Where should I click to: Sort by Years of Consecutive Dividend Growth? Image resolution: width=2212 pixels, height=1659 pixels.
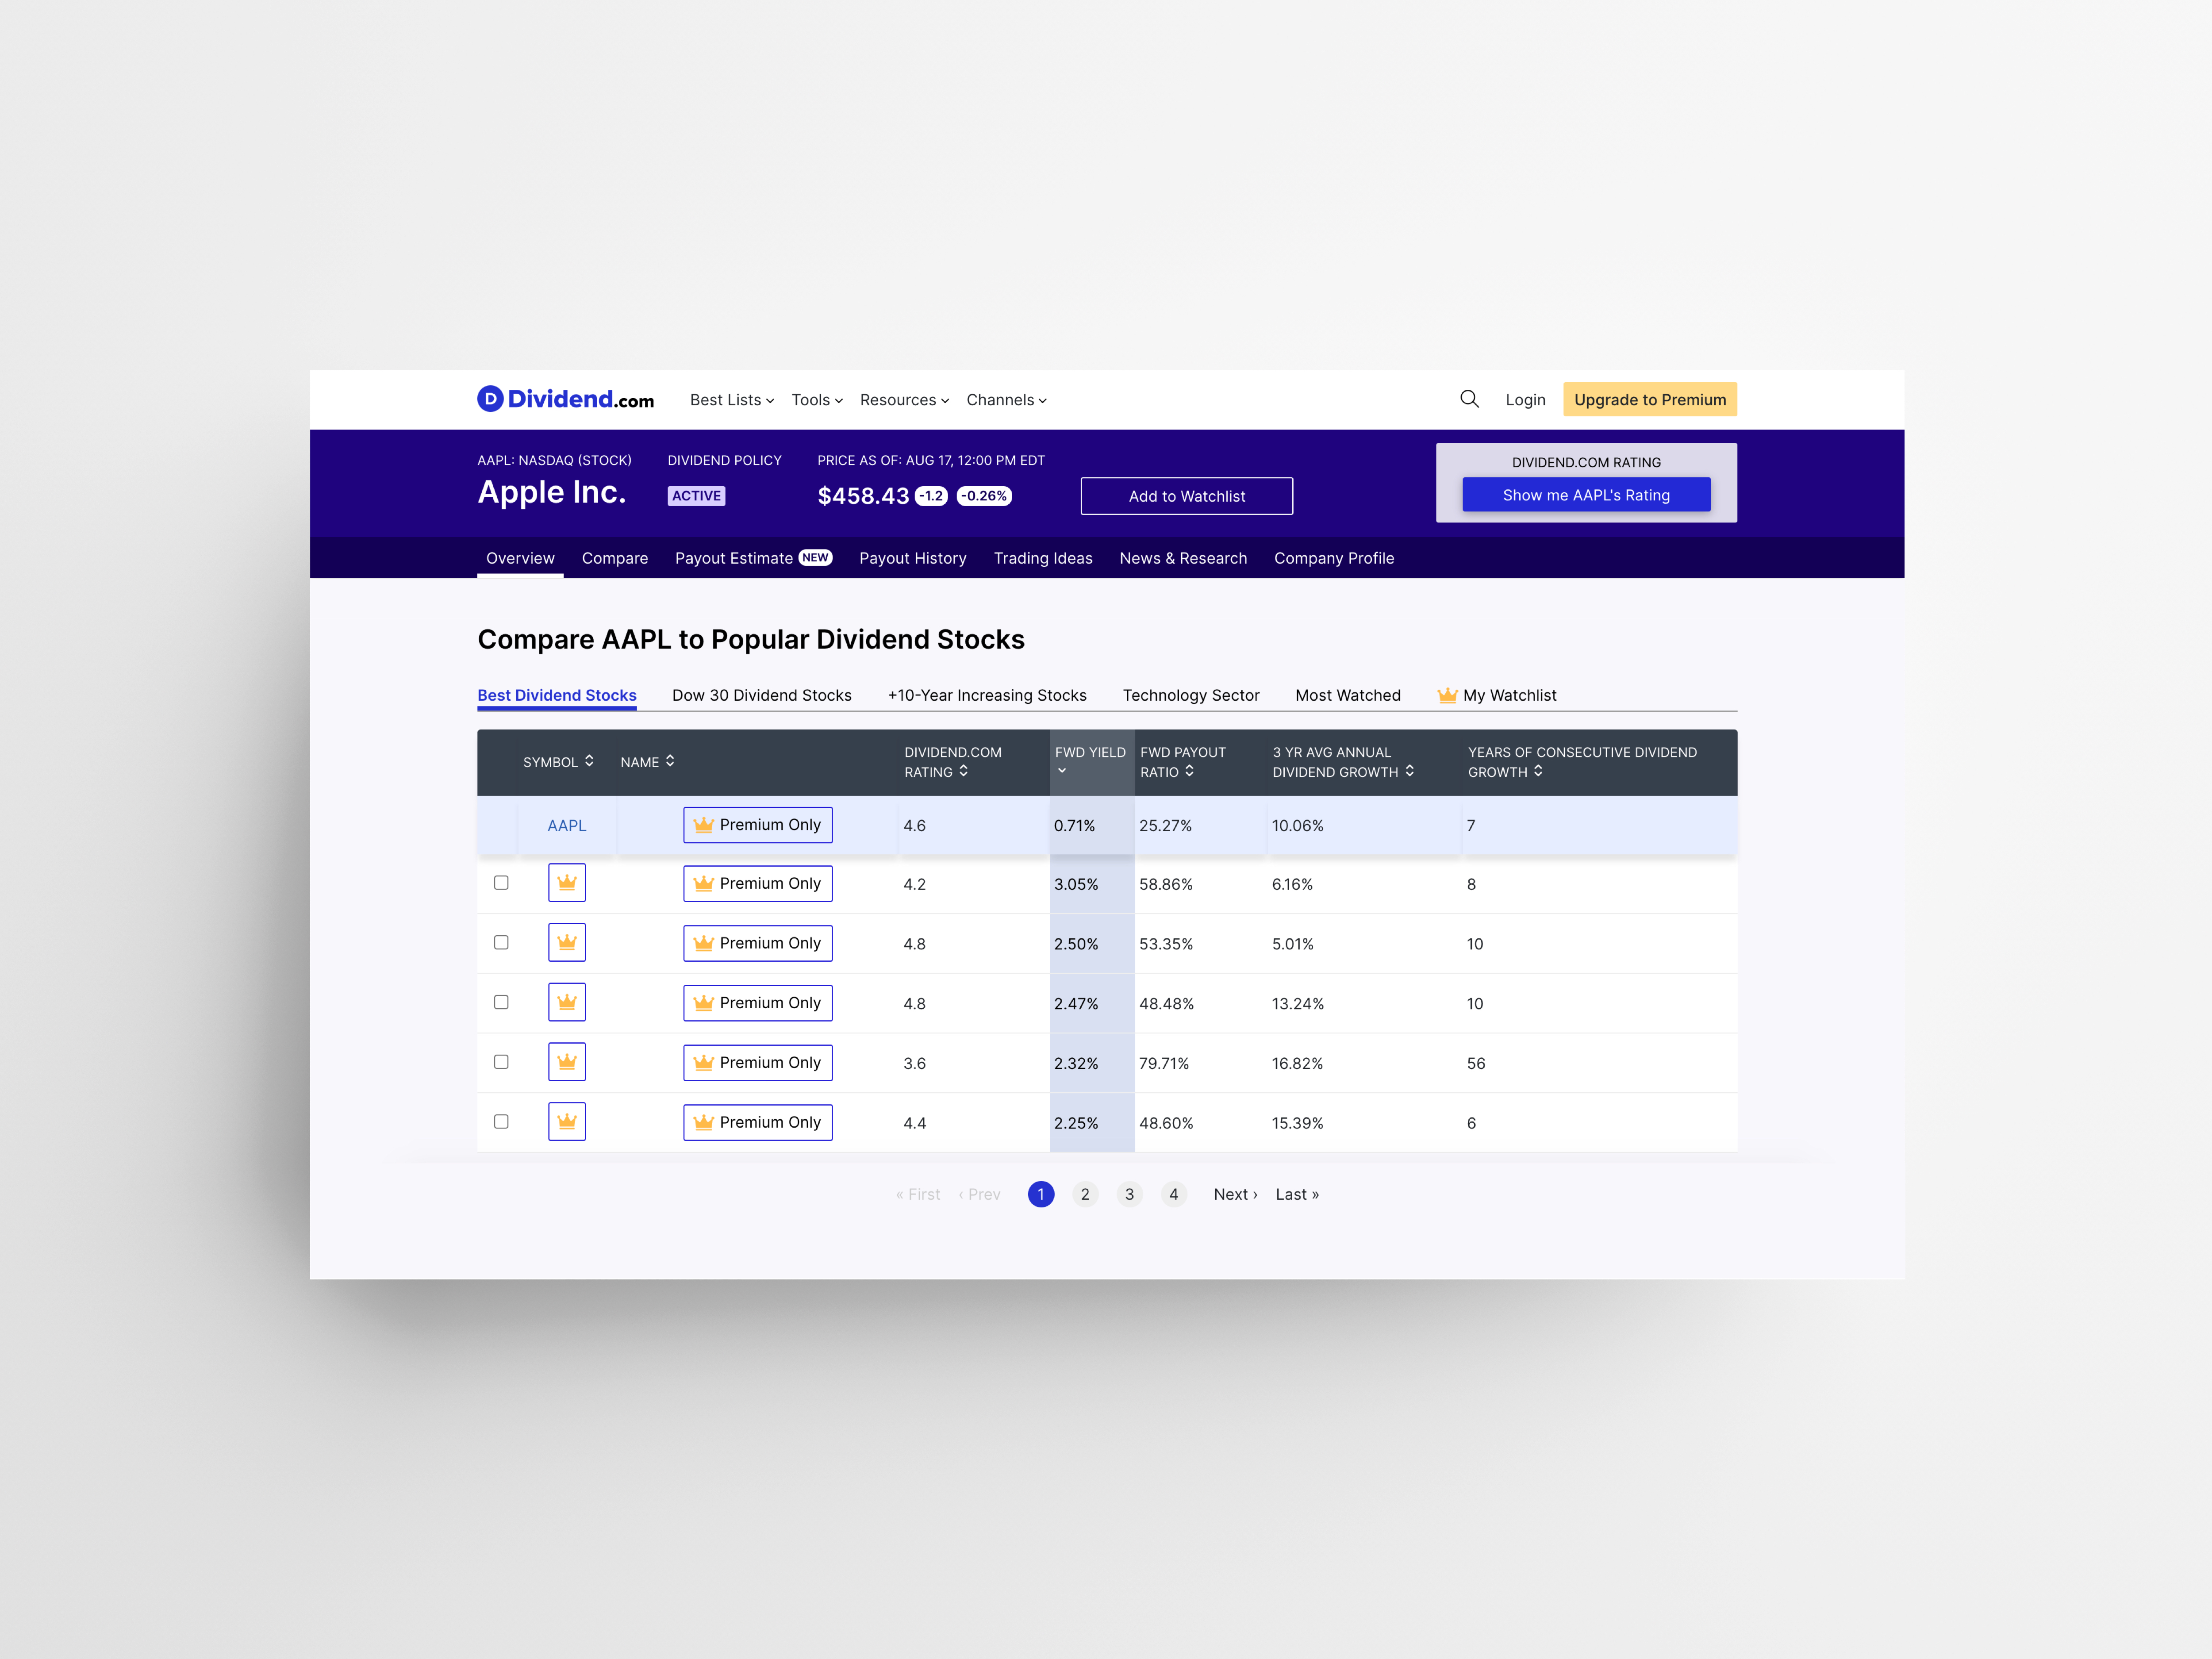pyautogui.click(x=1582, y=762)
